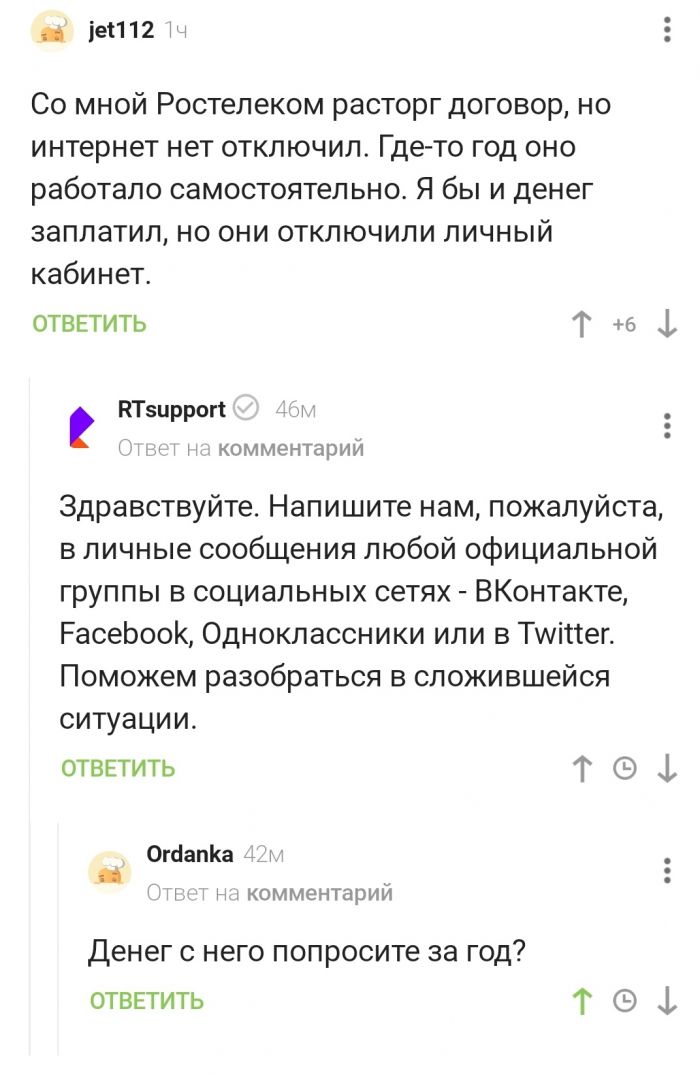Click jet112's avatar picture
This screenshot has height=1075, width=700.
coord(53,30)
